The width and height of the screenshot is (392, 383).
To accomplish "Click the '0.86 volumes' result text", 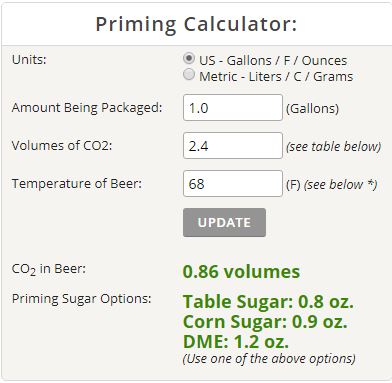I will tap(241, 271).
